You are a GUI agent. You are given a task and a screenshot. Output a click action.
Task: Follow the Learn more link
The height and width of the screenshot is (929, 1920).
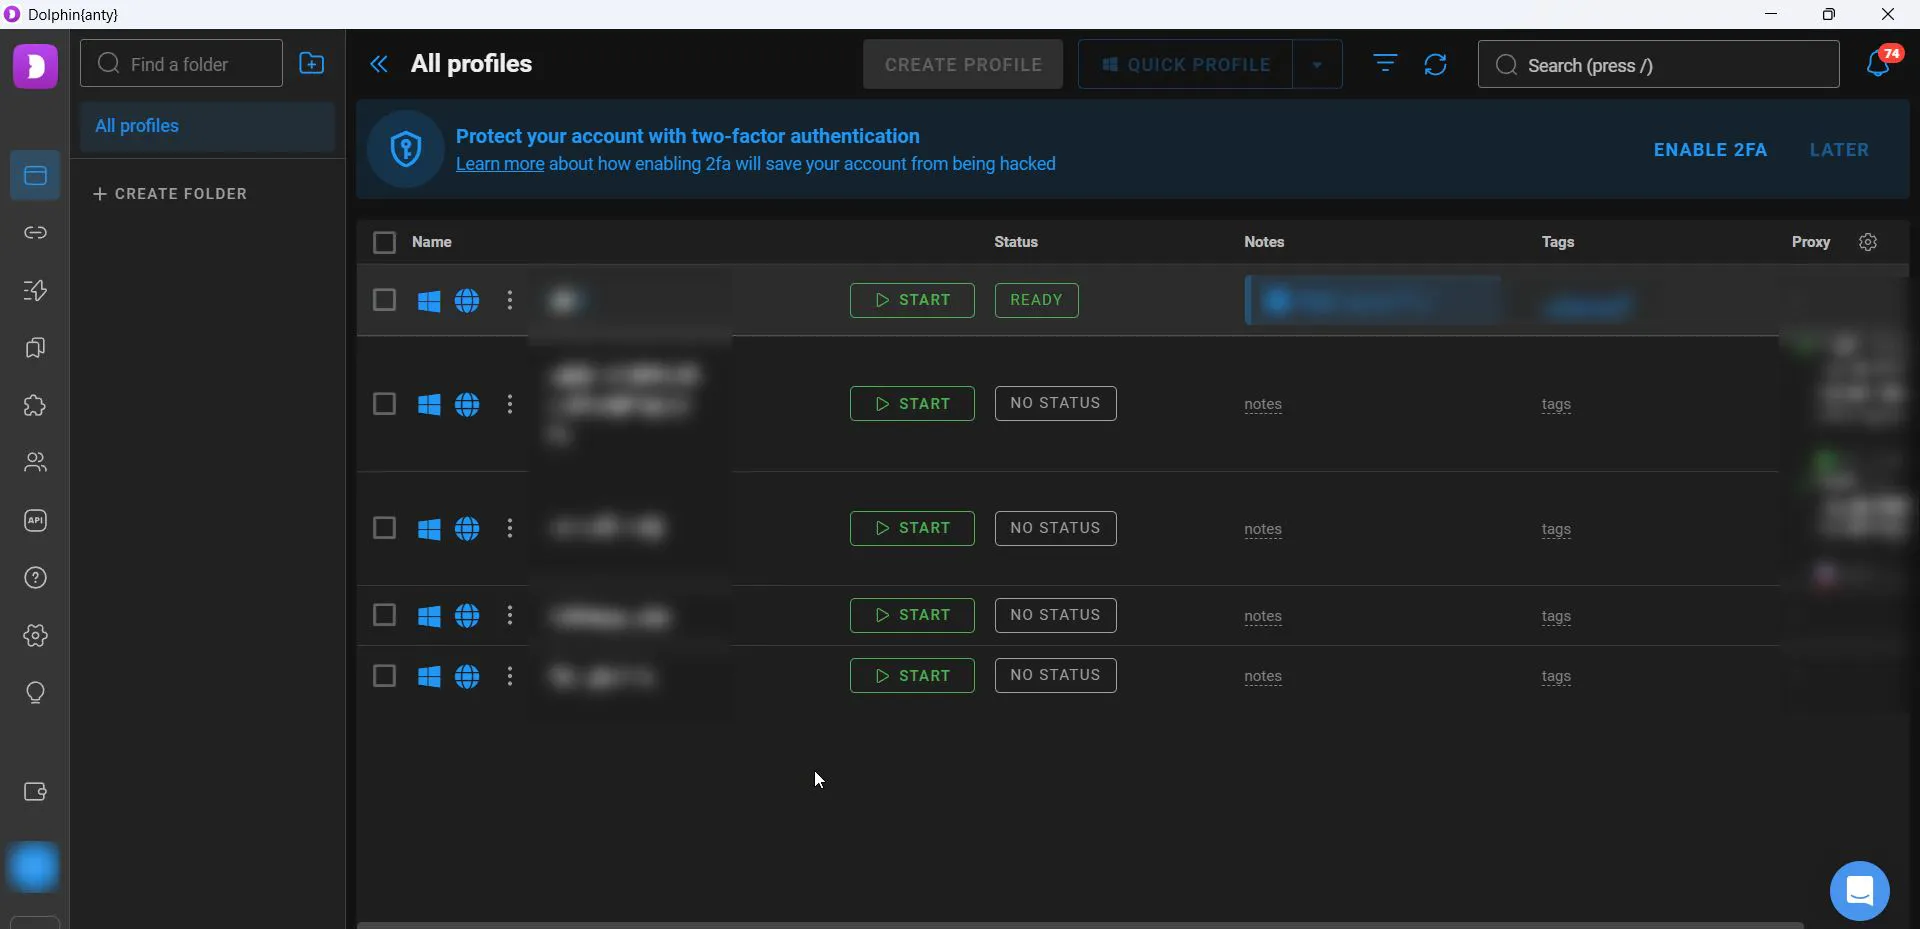tap(500, 164)
